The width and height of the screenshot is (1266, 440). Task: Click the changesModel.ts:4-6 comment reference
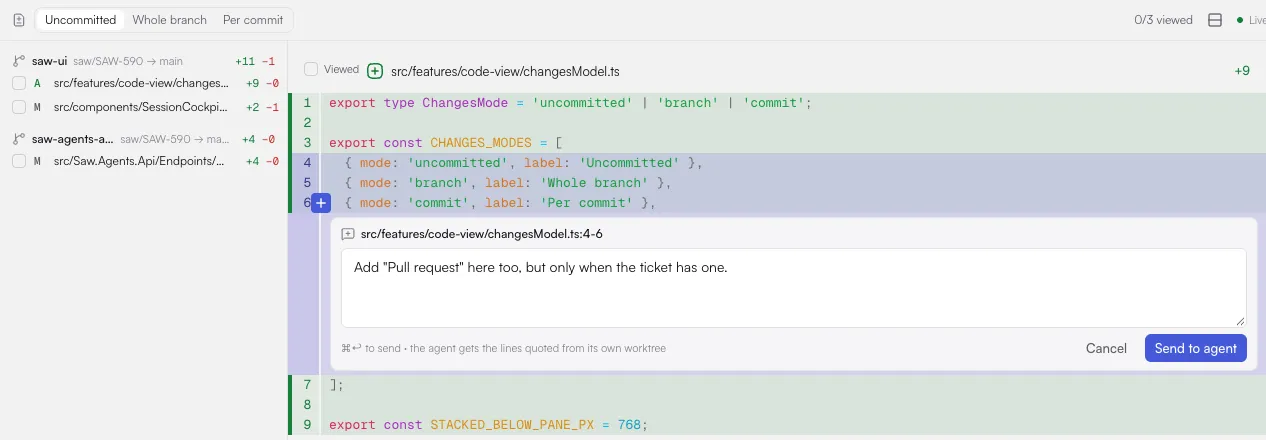click(x=481, y=234)
